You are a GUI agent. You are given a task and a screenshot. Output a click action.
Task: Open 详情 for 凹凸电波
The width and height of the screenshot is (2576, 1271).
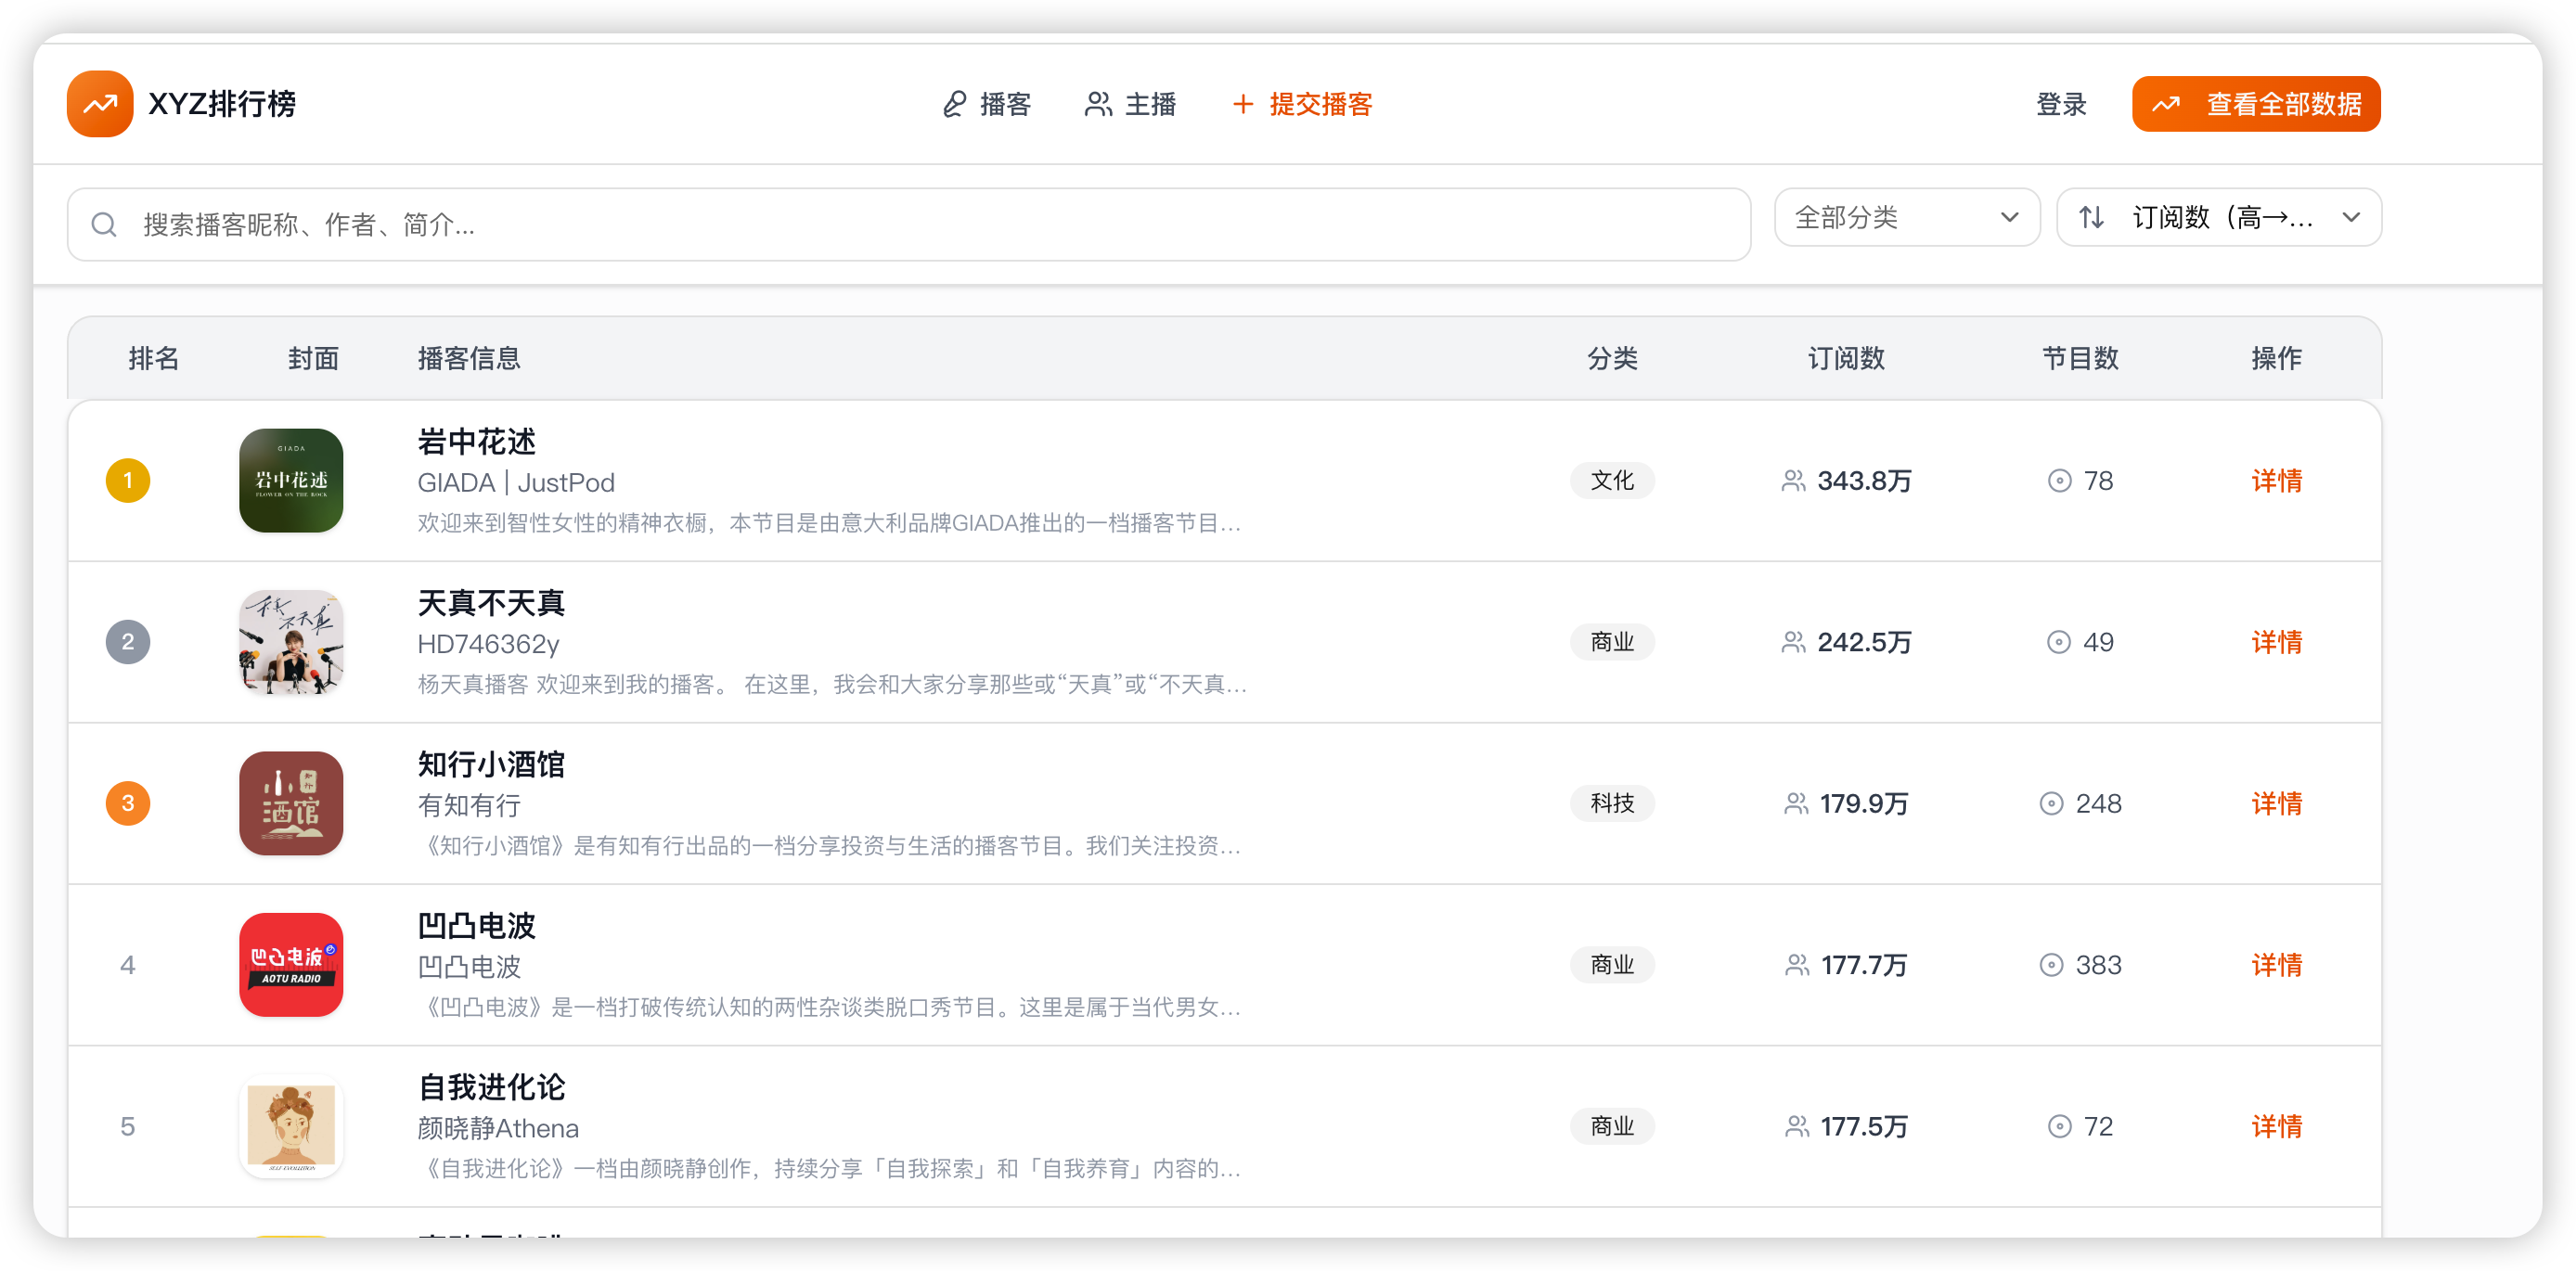coord(2276,965)
